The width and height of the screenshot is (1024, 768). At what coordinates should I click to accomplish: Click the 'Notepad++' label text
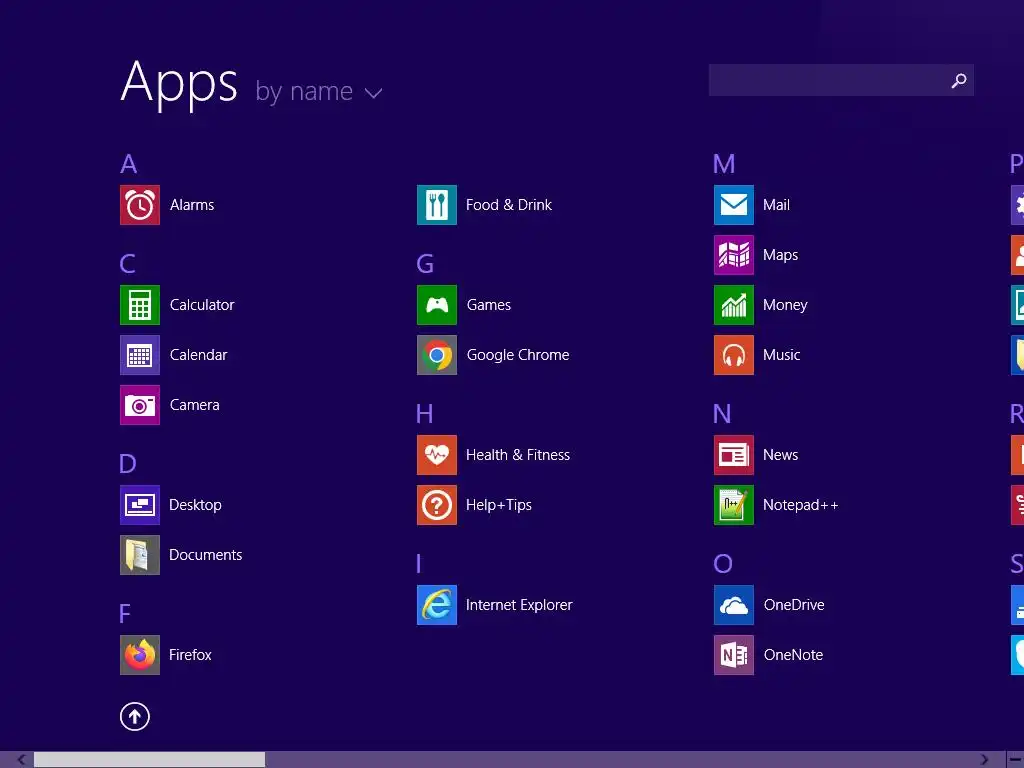tap(801, 505)
